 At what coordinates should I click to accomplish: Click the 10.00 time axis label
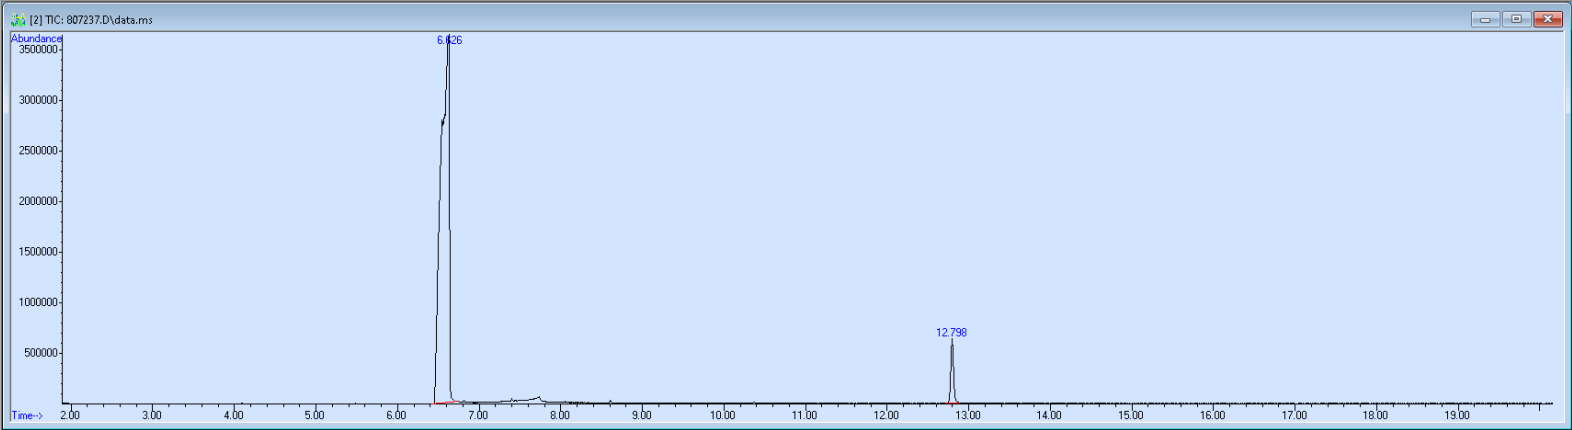pyautogui.click(x=722, y=415)
